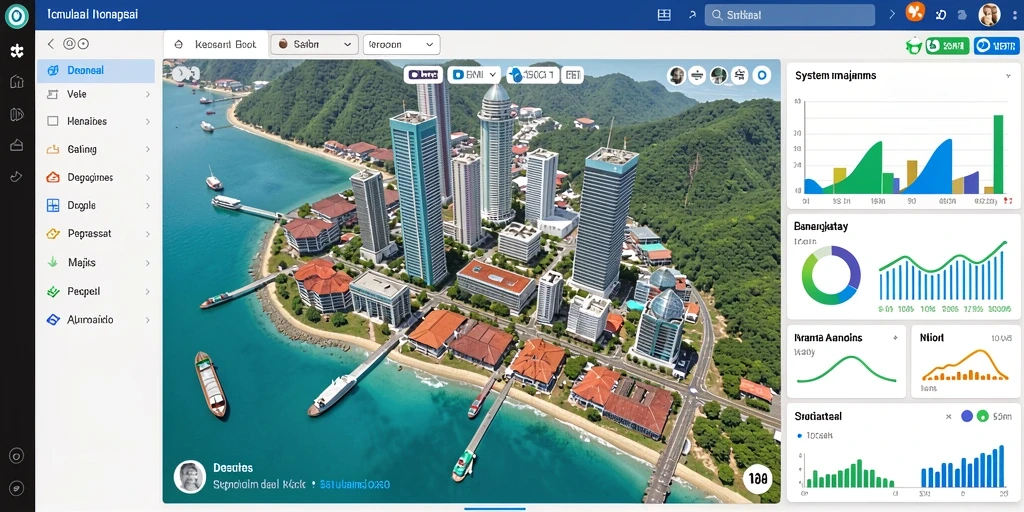Click the teal circular app logo
Screen dimensions: 1024x512
17,16
